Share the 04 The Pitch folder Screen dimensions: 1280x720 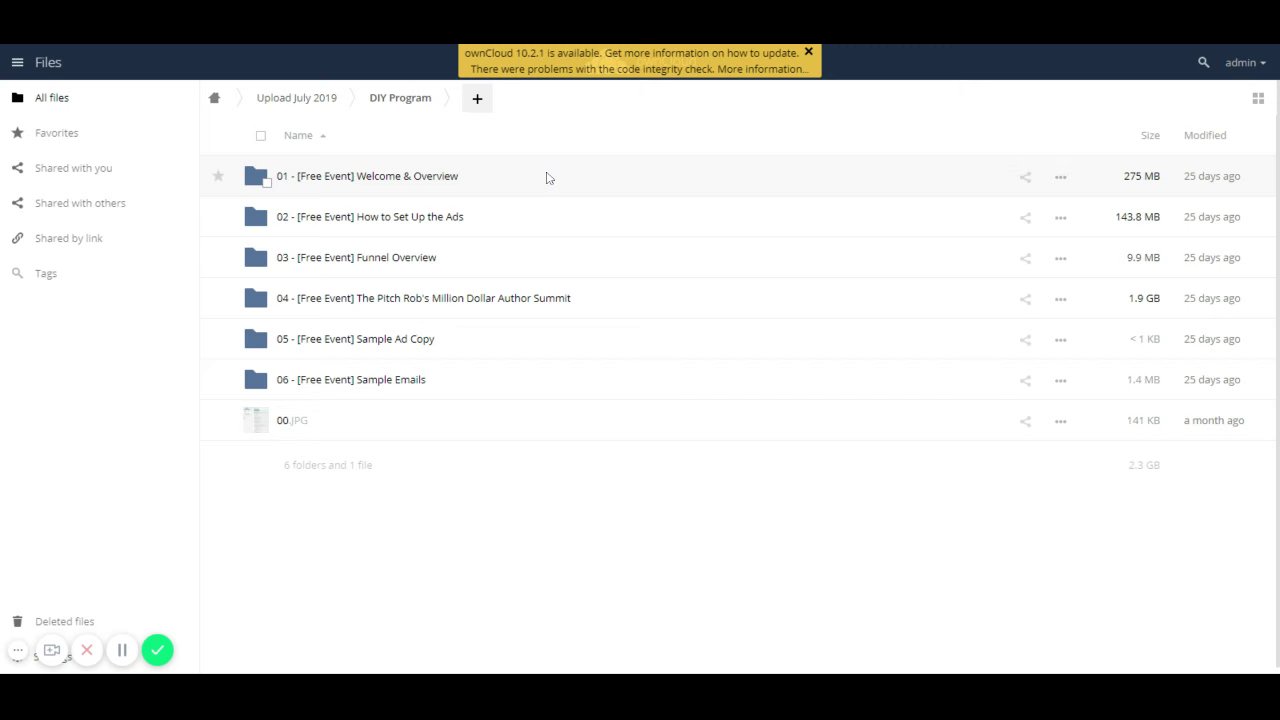1025,299
